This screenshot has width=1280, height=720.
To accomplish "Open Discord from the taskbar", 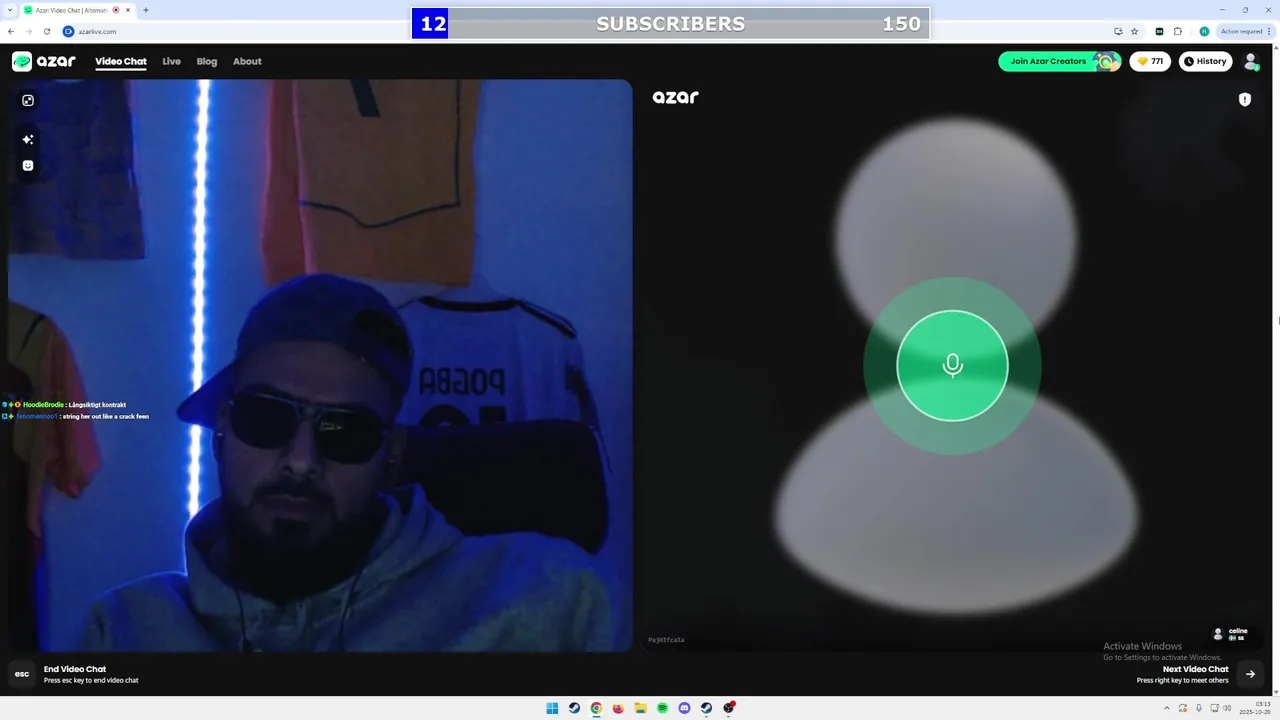I will tap(684, 708).
